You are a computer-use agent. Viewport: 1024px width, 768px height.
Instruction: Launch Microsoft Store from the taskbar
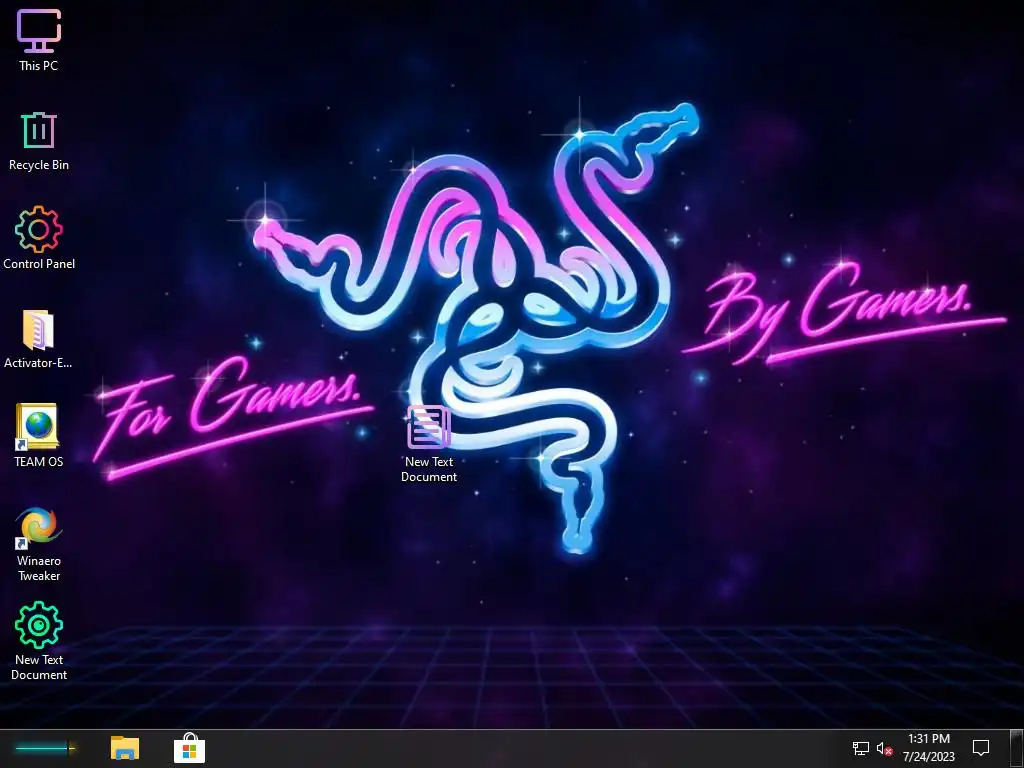(x=189, y=748)
